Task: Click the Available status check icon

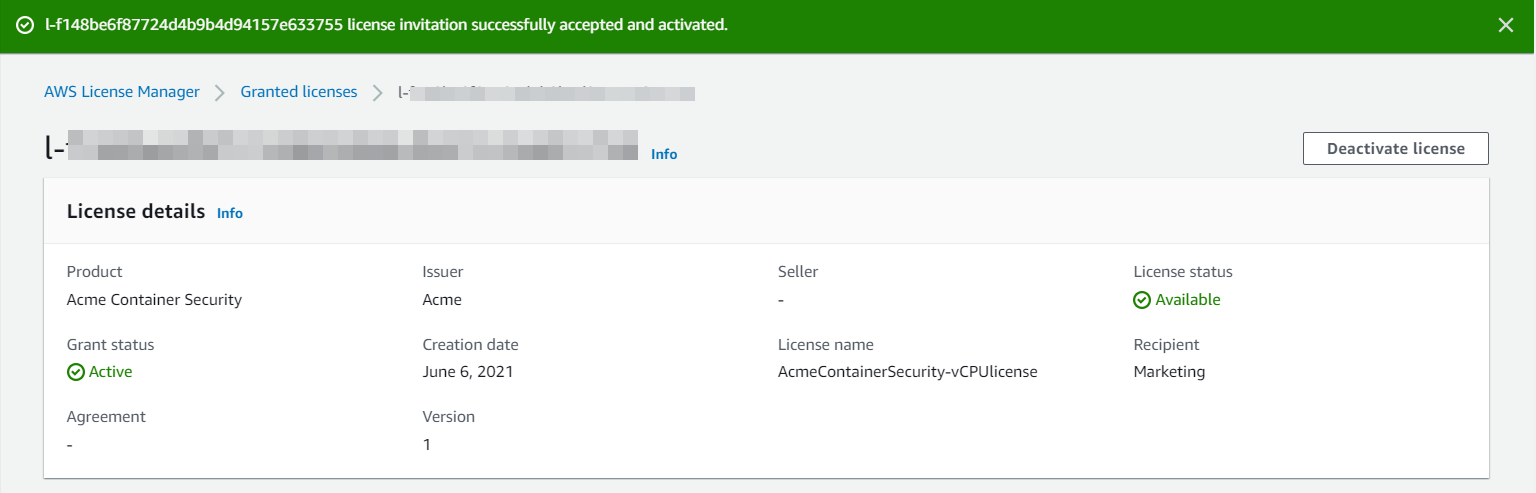Action: click(x=1142, y=300)
